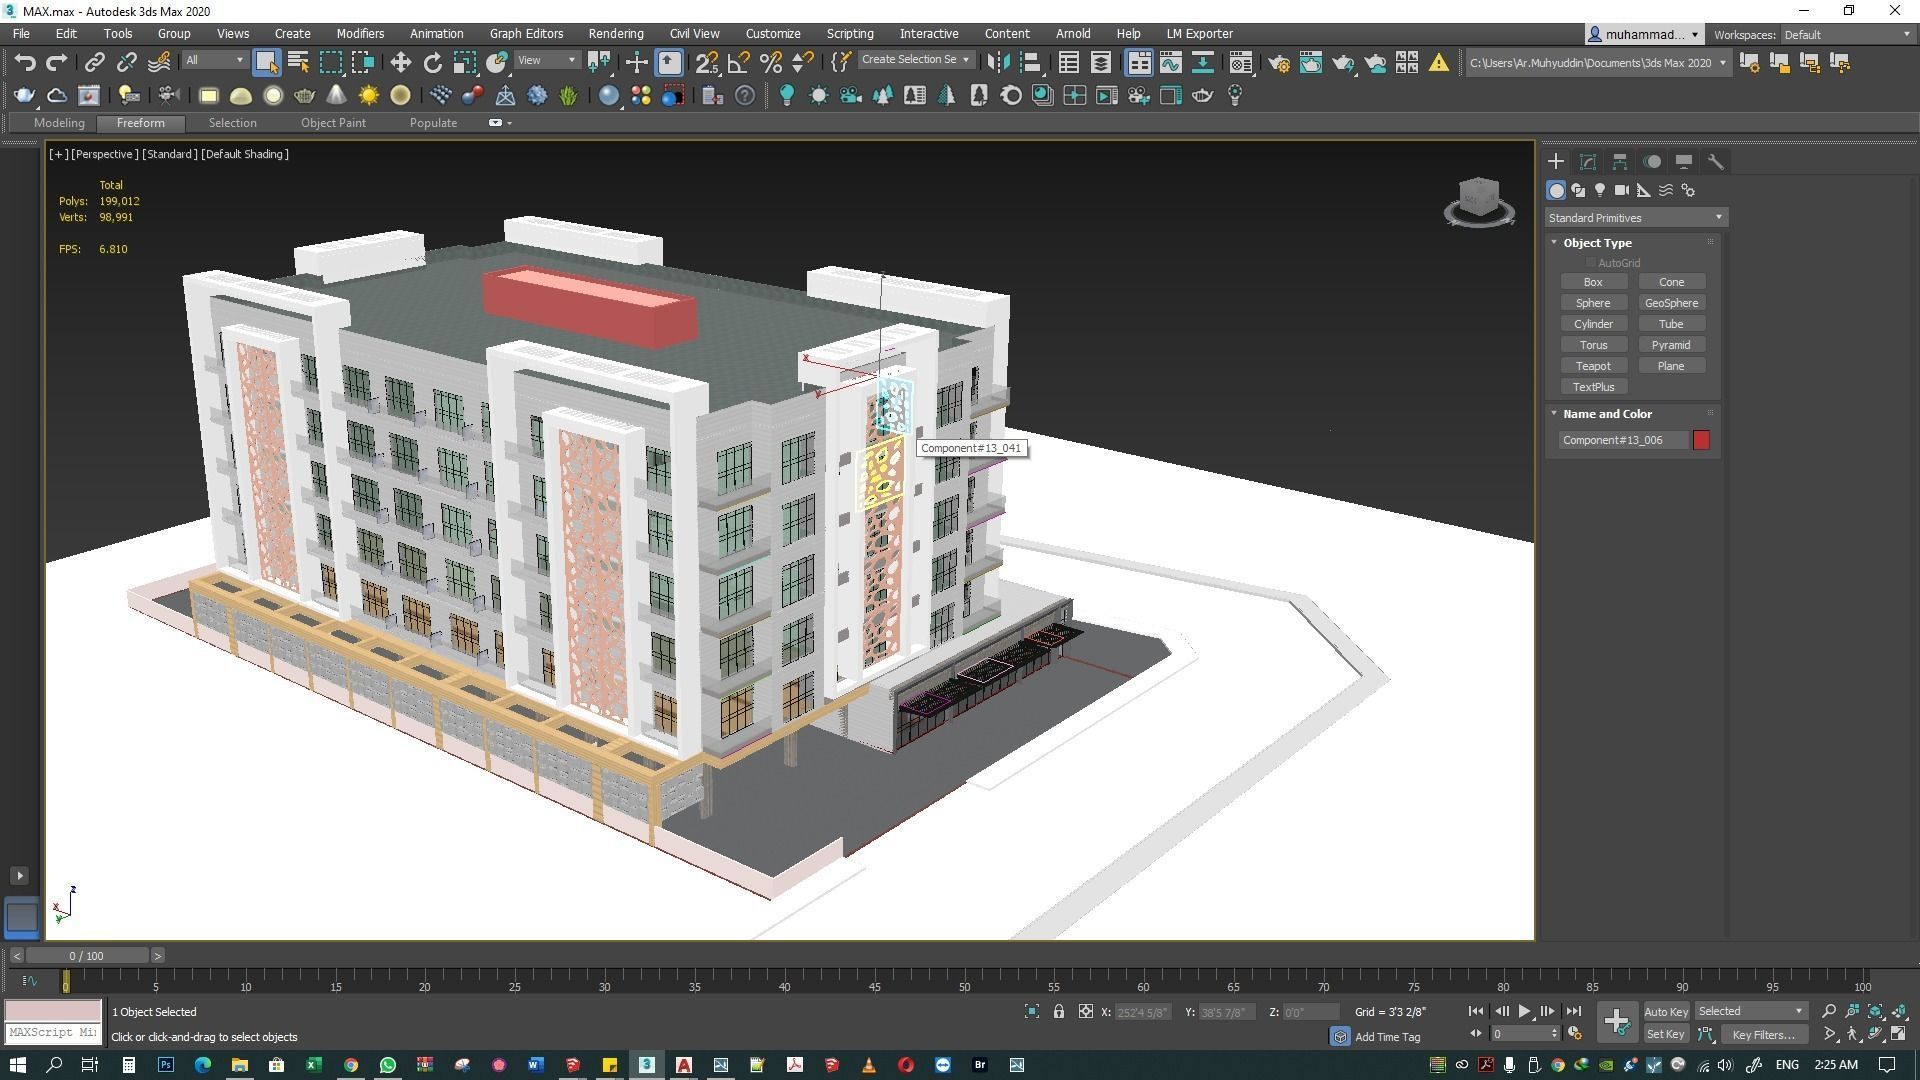Screen dimensions: 1920x1080
Task: Switch to the Object Paint ribbon tab
Action: (x=333, y=123)
